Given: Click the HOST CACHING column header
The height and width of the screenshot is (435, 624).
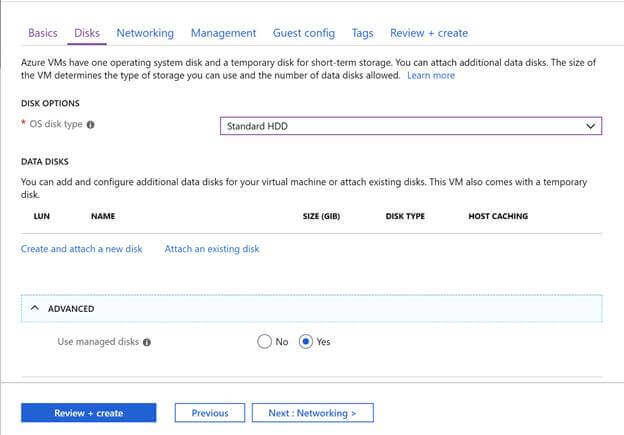Looking at the screenshot, I should (498, 216).
